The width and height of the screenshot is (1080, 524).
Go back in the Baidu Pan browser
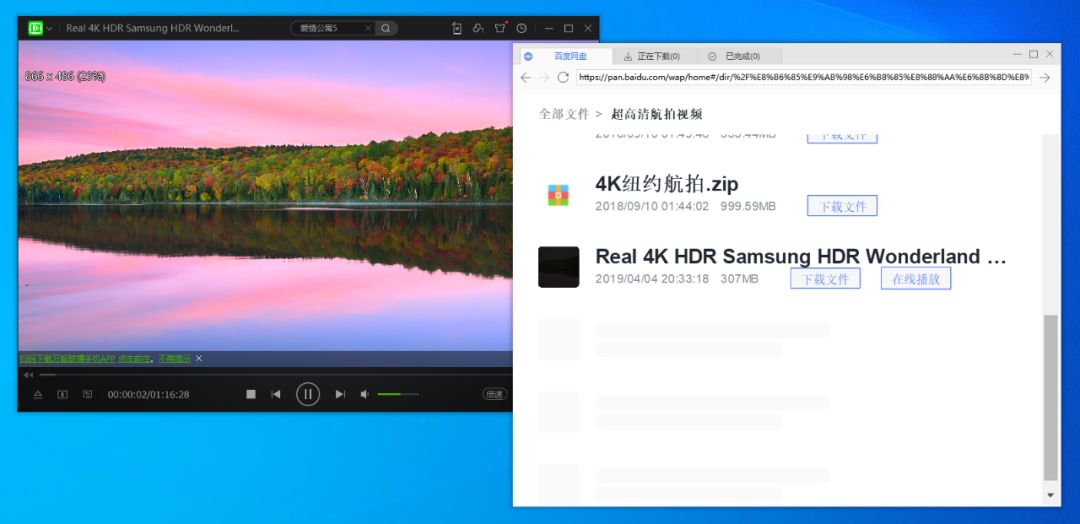(526, 78)
